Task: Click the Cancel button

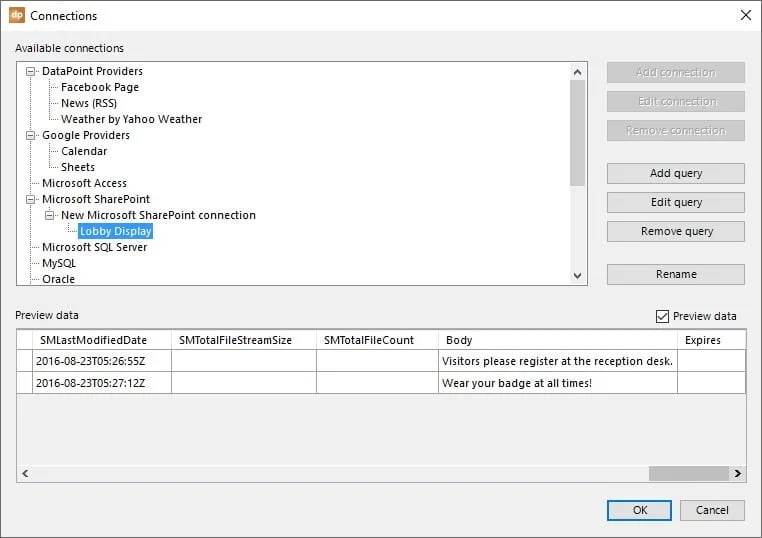Action: pos(712,510)
